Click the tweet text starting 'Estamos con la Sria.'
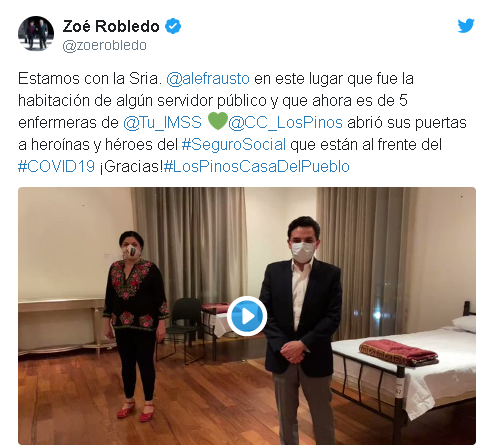484x447 pixels. [x=242, y=122]
